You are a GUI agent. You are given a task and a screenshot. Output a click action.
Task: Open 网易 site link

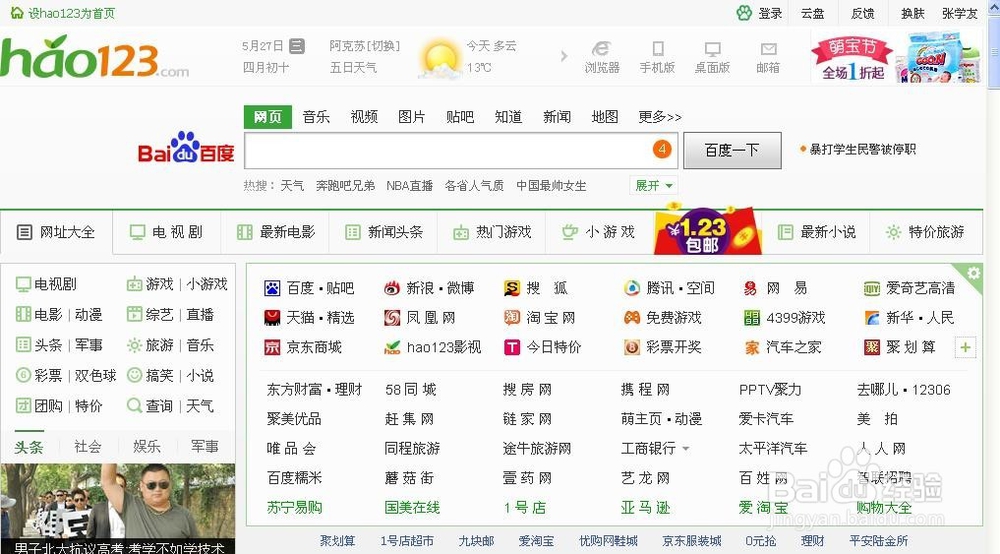click(x=775, y=288)
